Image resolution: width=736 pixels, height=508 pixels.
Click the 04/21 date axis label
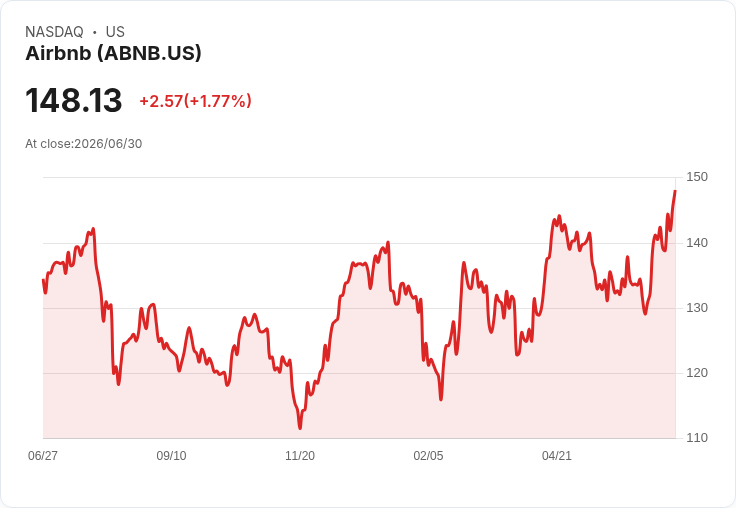[x=557, y=455]
